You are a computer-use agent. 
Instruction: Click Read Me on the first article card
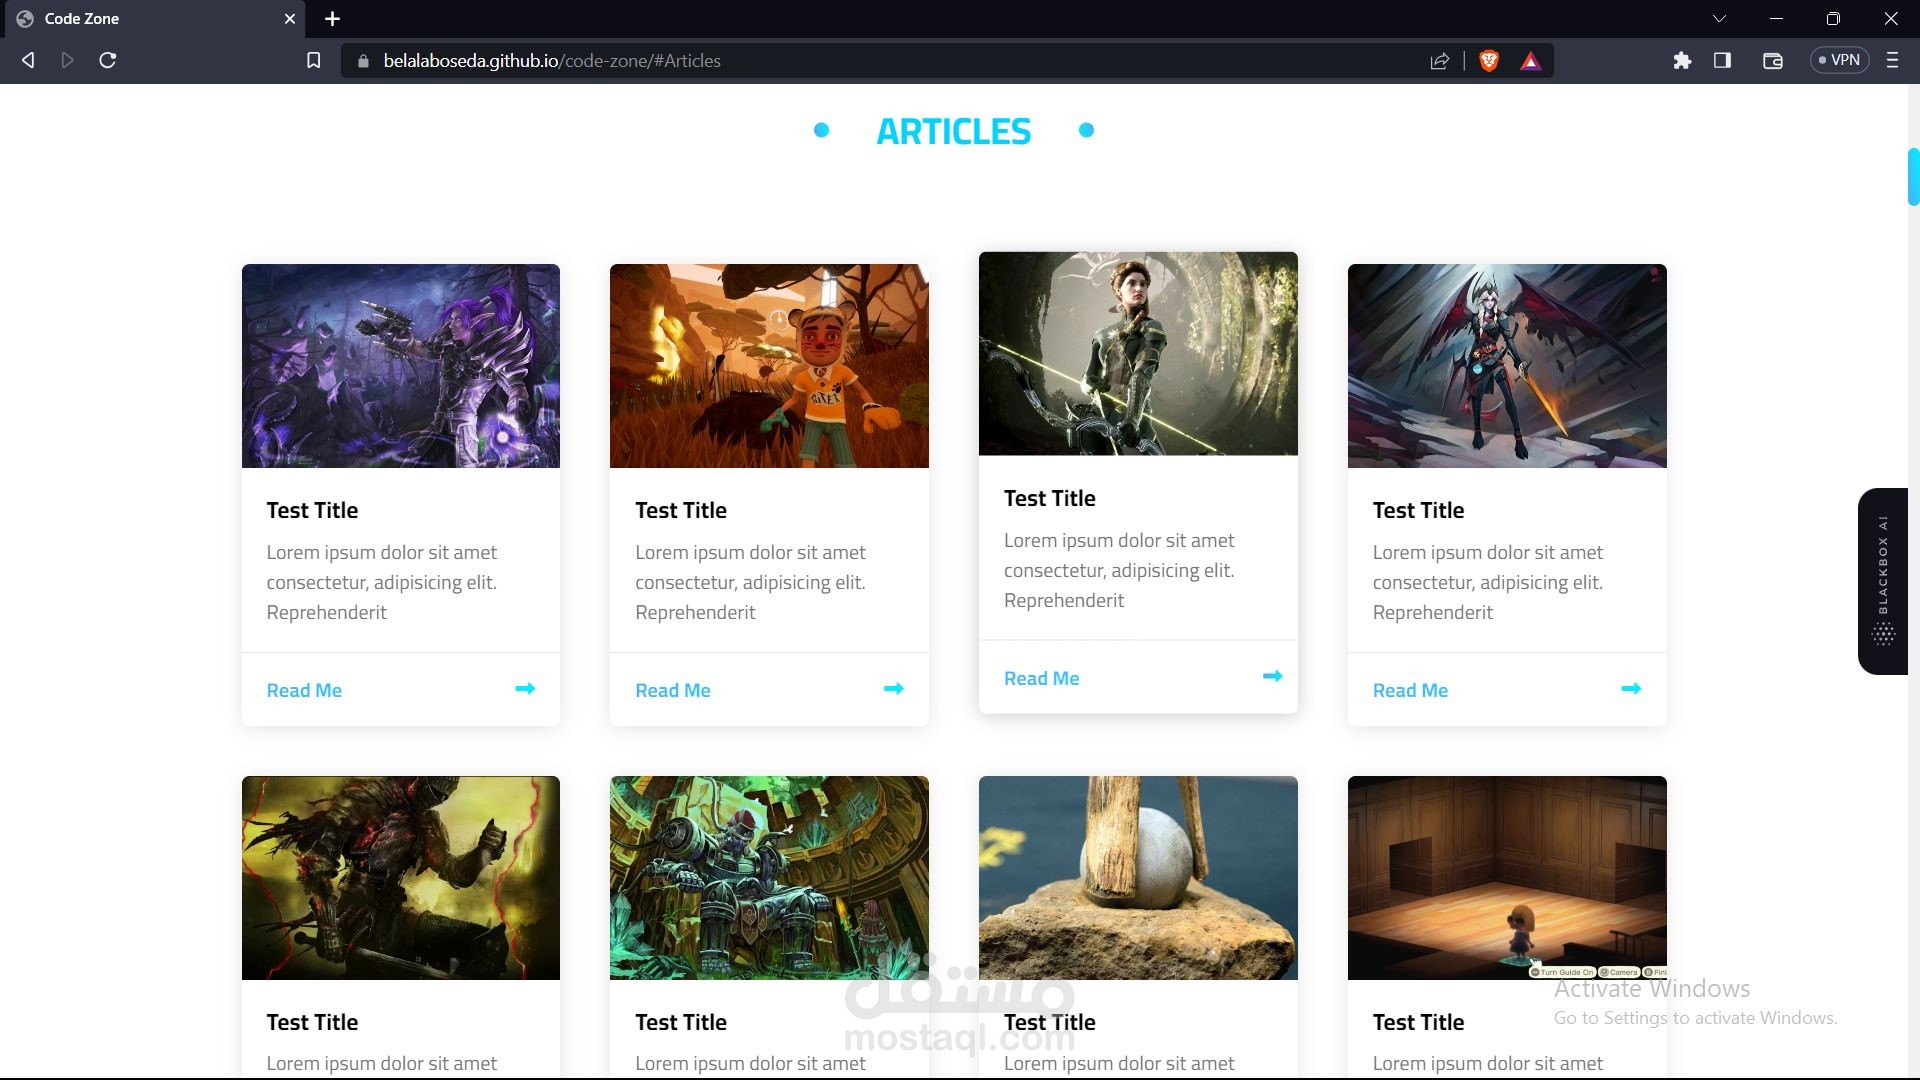304,691
